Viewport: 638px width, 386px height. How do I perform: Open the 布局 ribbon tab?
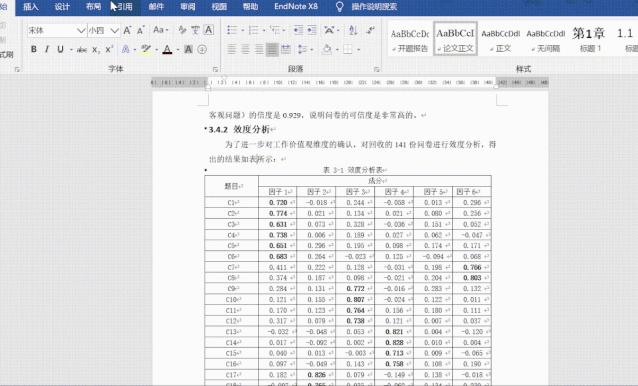93,7
